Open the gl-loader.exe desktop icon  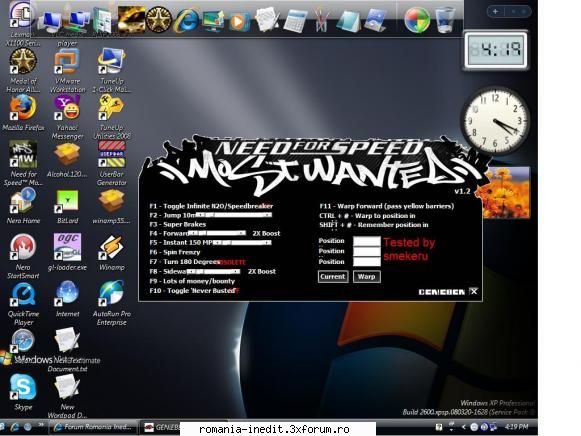point(67,252)
